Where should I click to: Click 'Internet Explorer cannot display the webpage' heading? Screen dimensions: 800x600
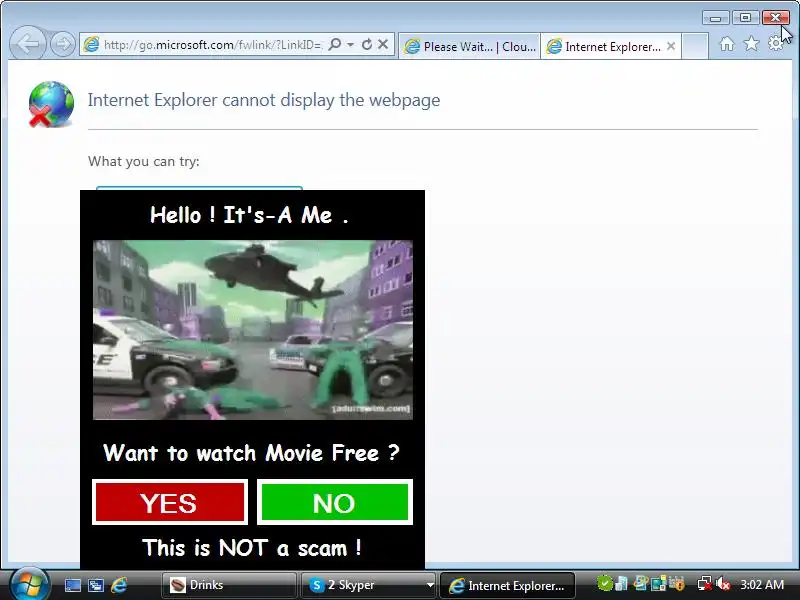click(264, 100)
